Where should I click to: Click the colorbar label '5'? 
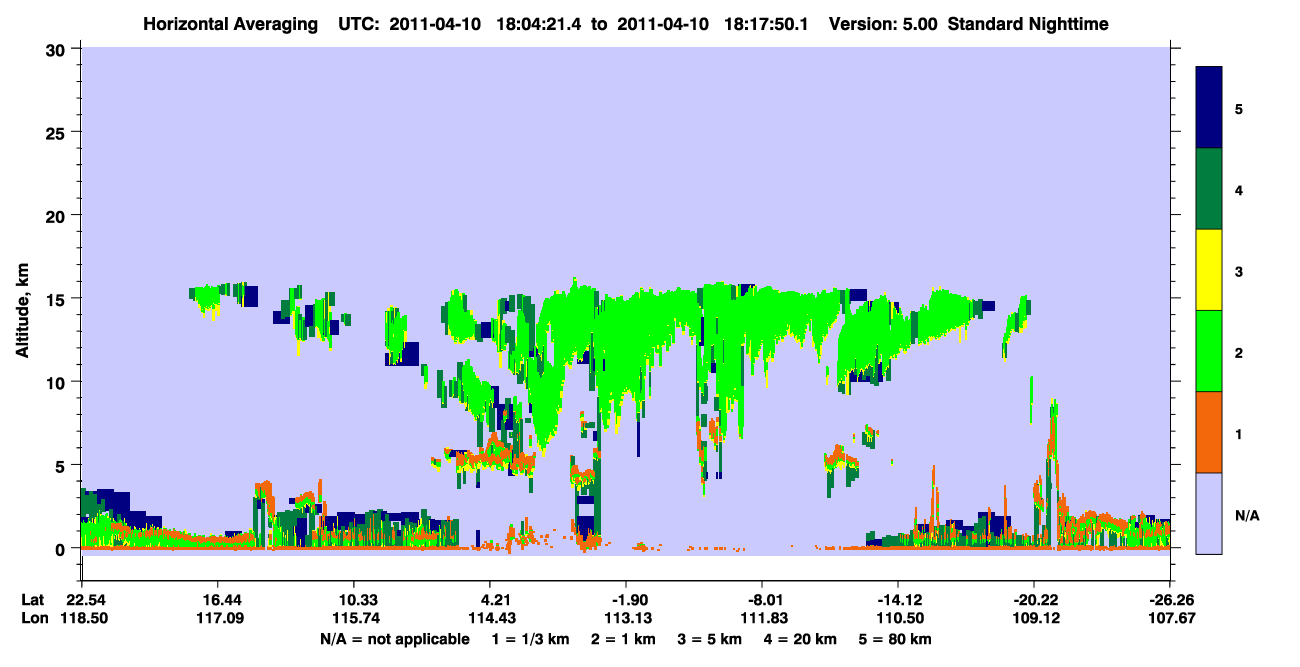coord(1238,108)
